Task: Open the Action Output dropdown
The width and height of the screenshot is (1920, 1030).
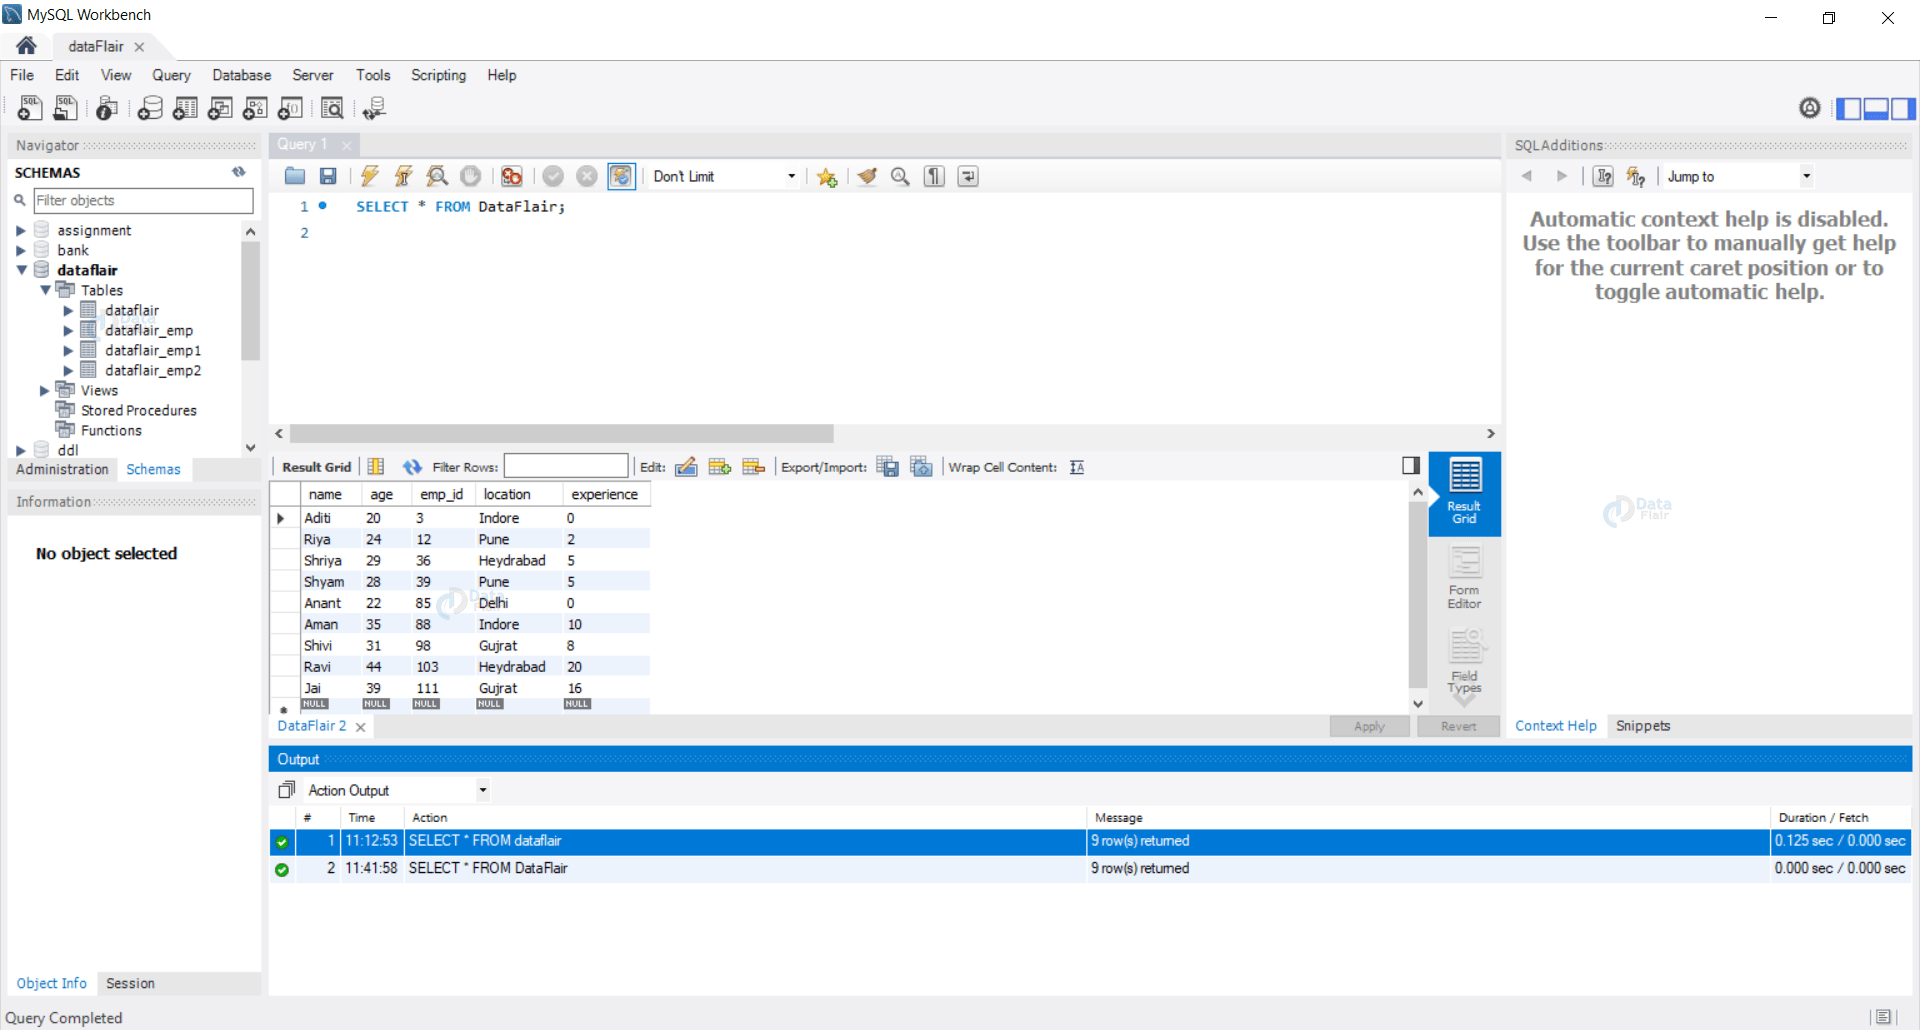Action: (x=397, y=790)
